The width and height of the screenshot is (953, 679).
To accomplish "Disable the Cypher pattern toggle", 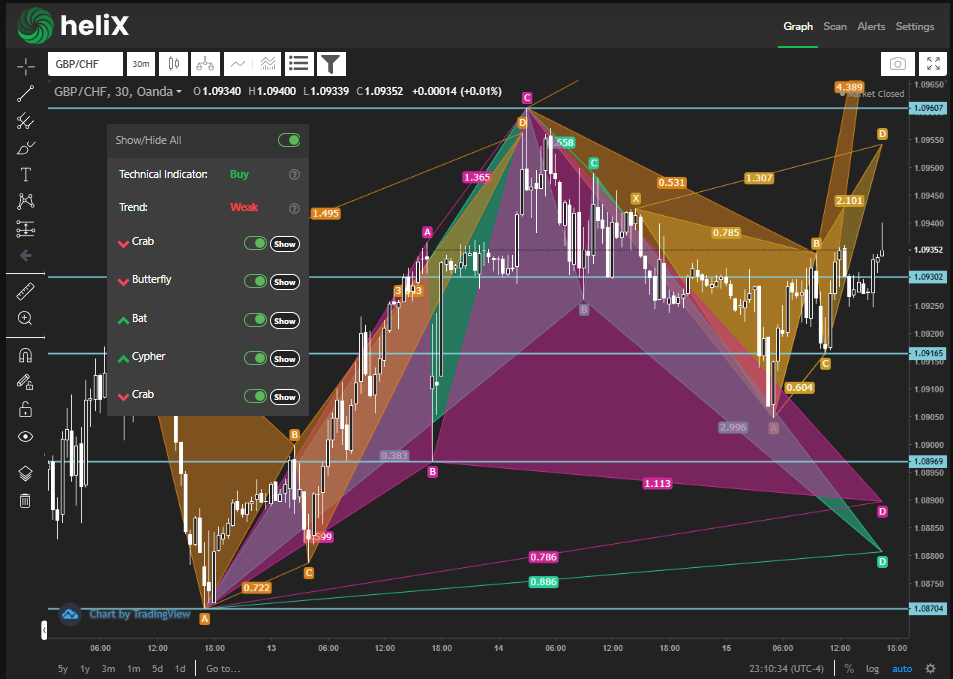I will 255,358.
